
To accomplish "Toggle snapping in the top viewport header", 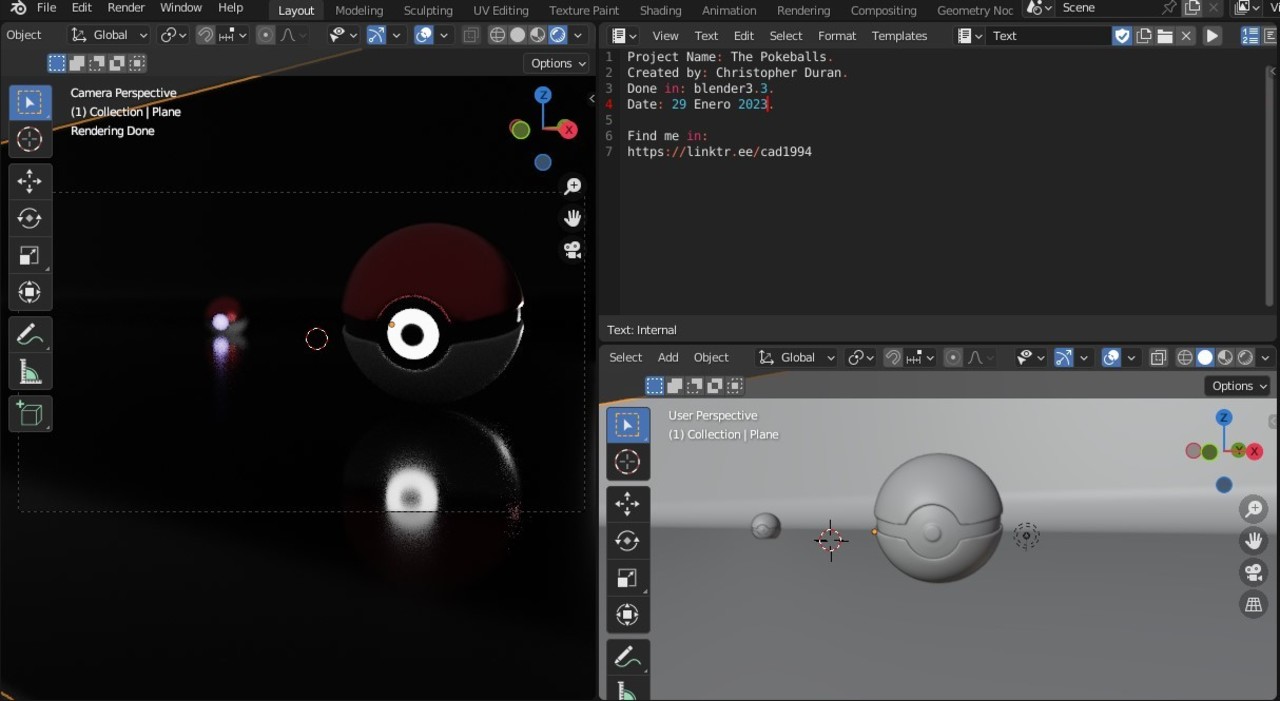I will click(x=205, y=35).
